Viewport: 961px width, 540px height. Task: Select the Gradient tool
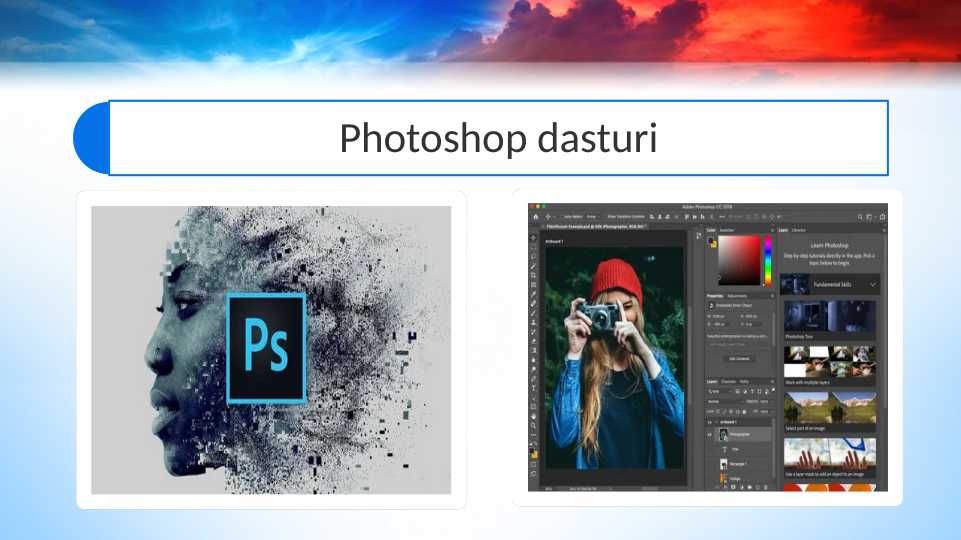[x=533, y=350]
